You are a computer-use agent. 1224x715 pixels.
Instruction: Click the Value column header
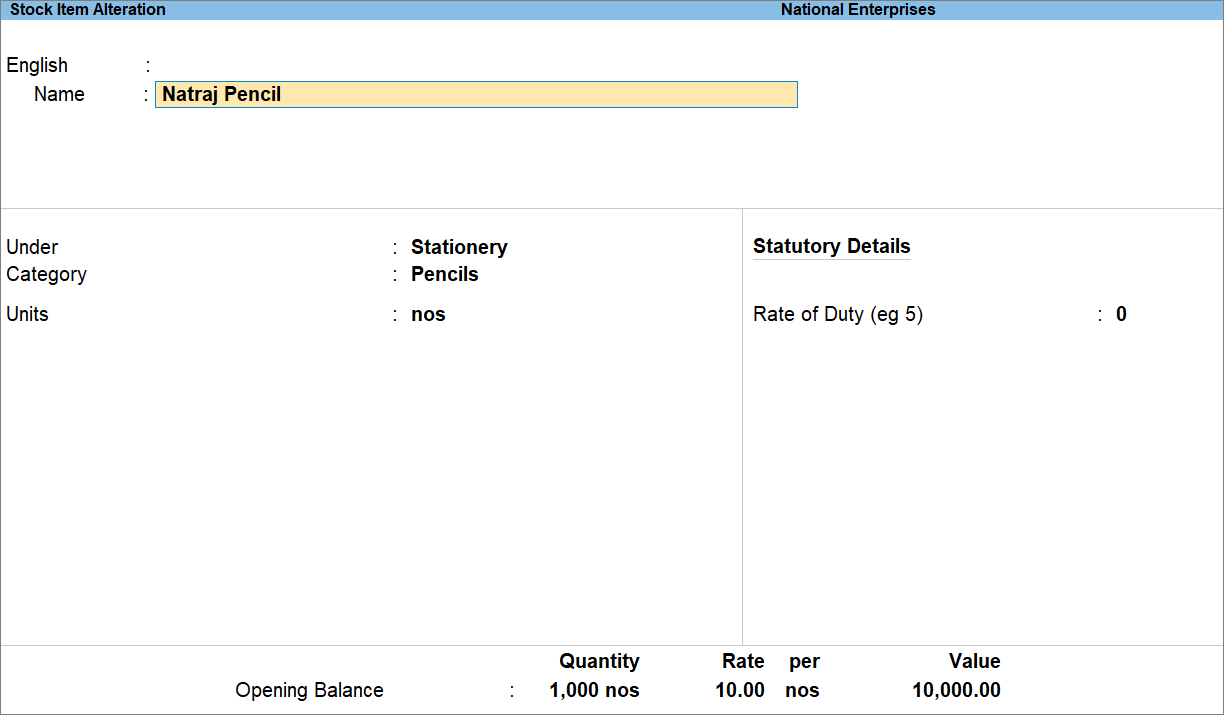click(975, 661)
